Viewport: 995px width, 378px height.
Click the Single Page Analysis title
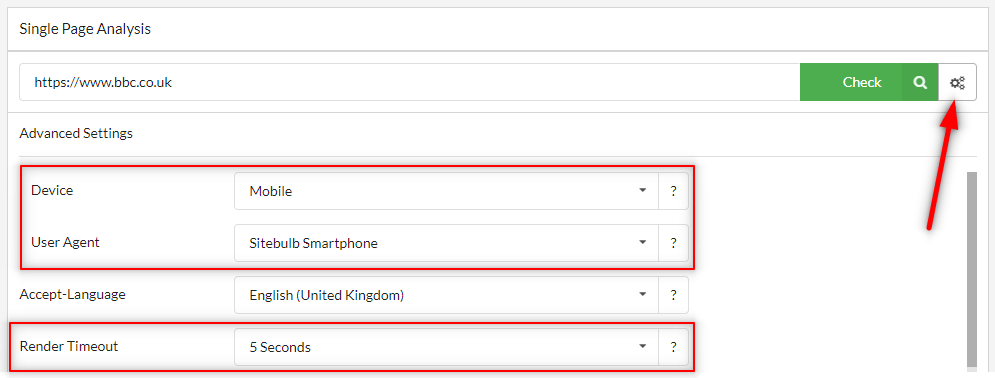[85, 29]
